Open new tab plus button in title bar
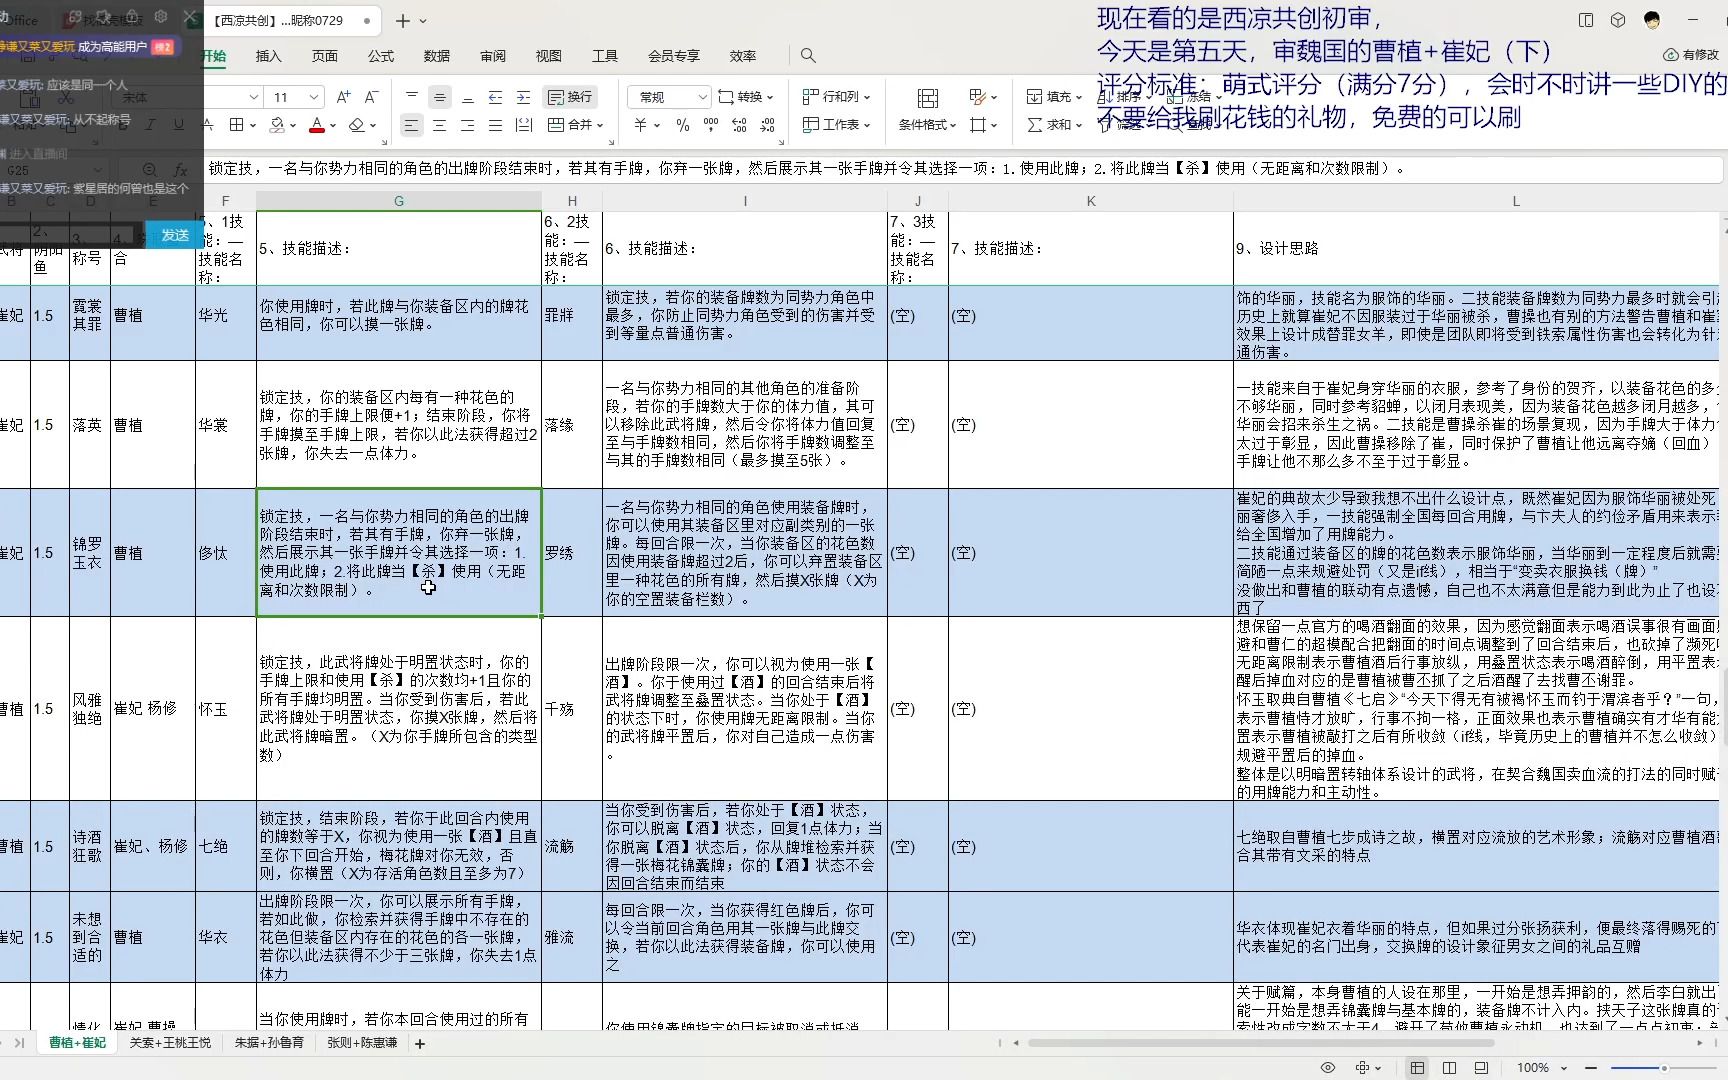Viewport: 1728px width, 1080px height. click(403, 20)
